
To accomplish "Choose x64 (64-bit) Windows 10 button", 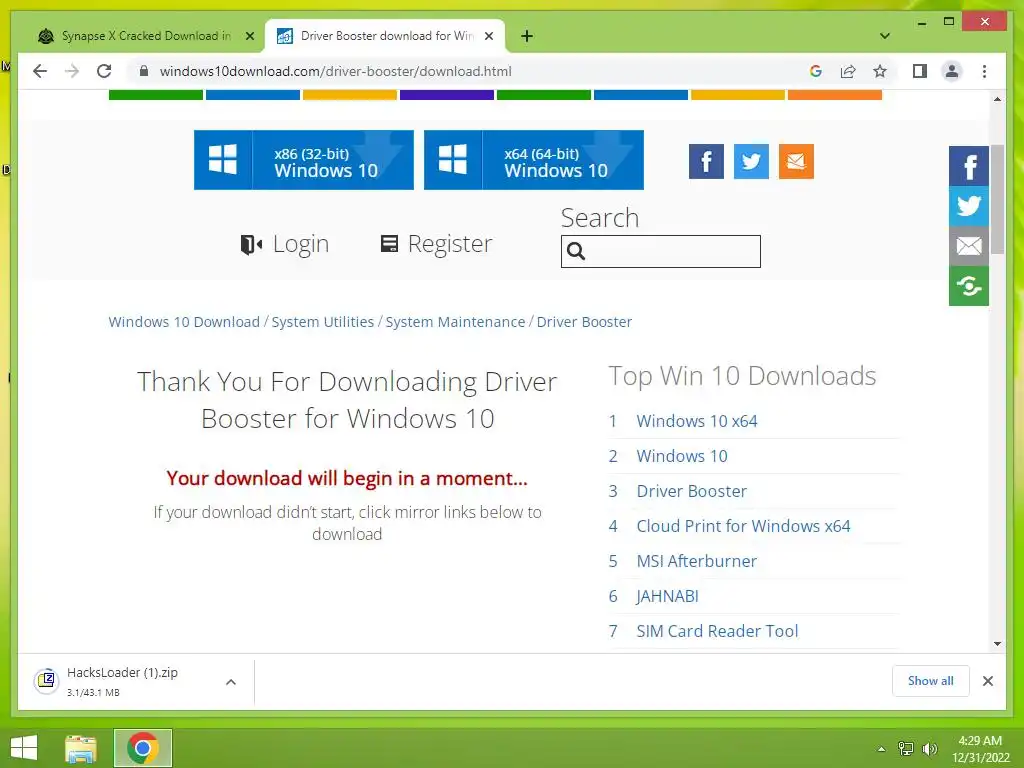I will (x=534, y=160).
